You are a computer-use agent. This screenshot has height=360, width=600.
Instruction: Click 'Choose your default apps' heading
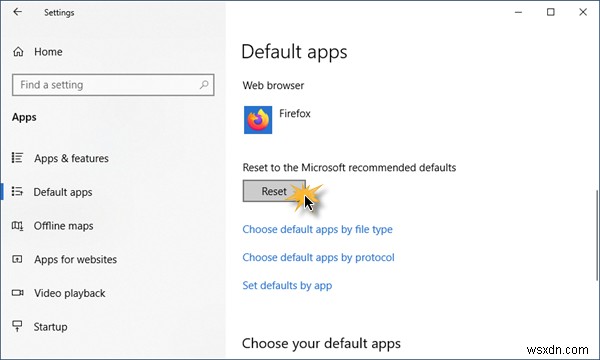321,344
